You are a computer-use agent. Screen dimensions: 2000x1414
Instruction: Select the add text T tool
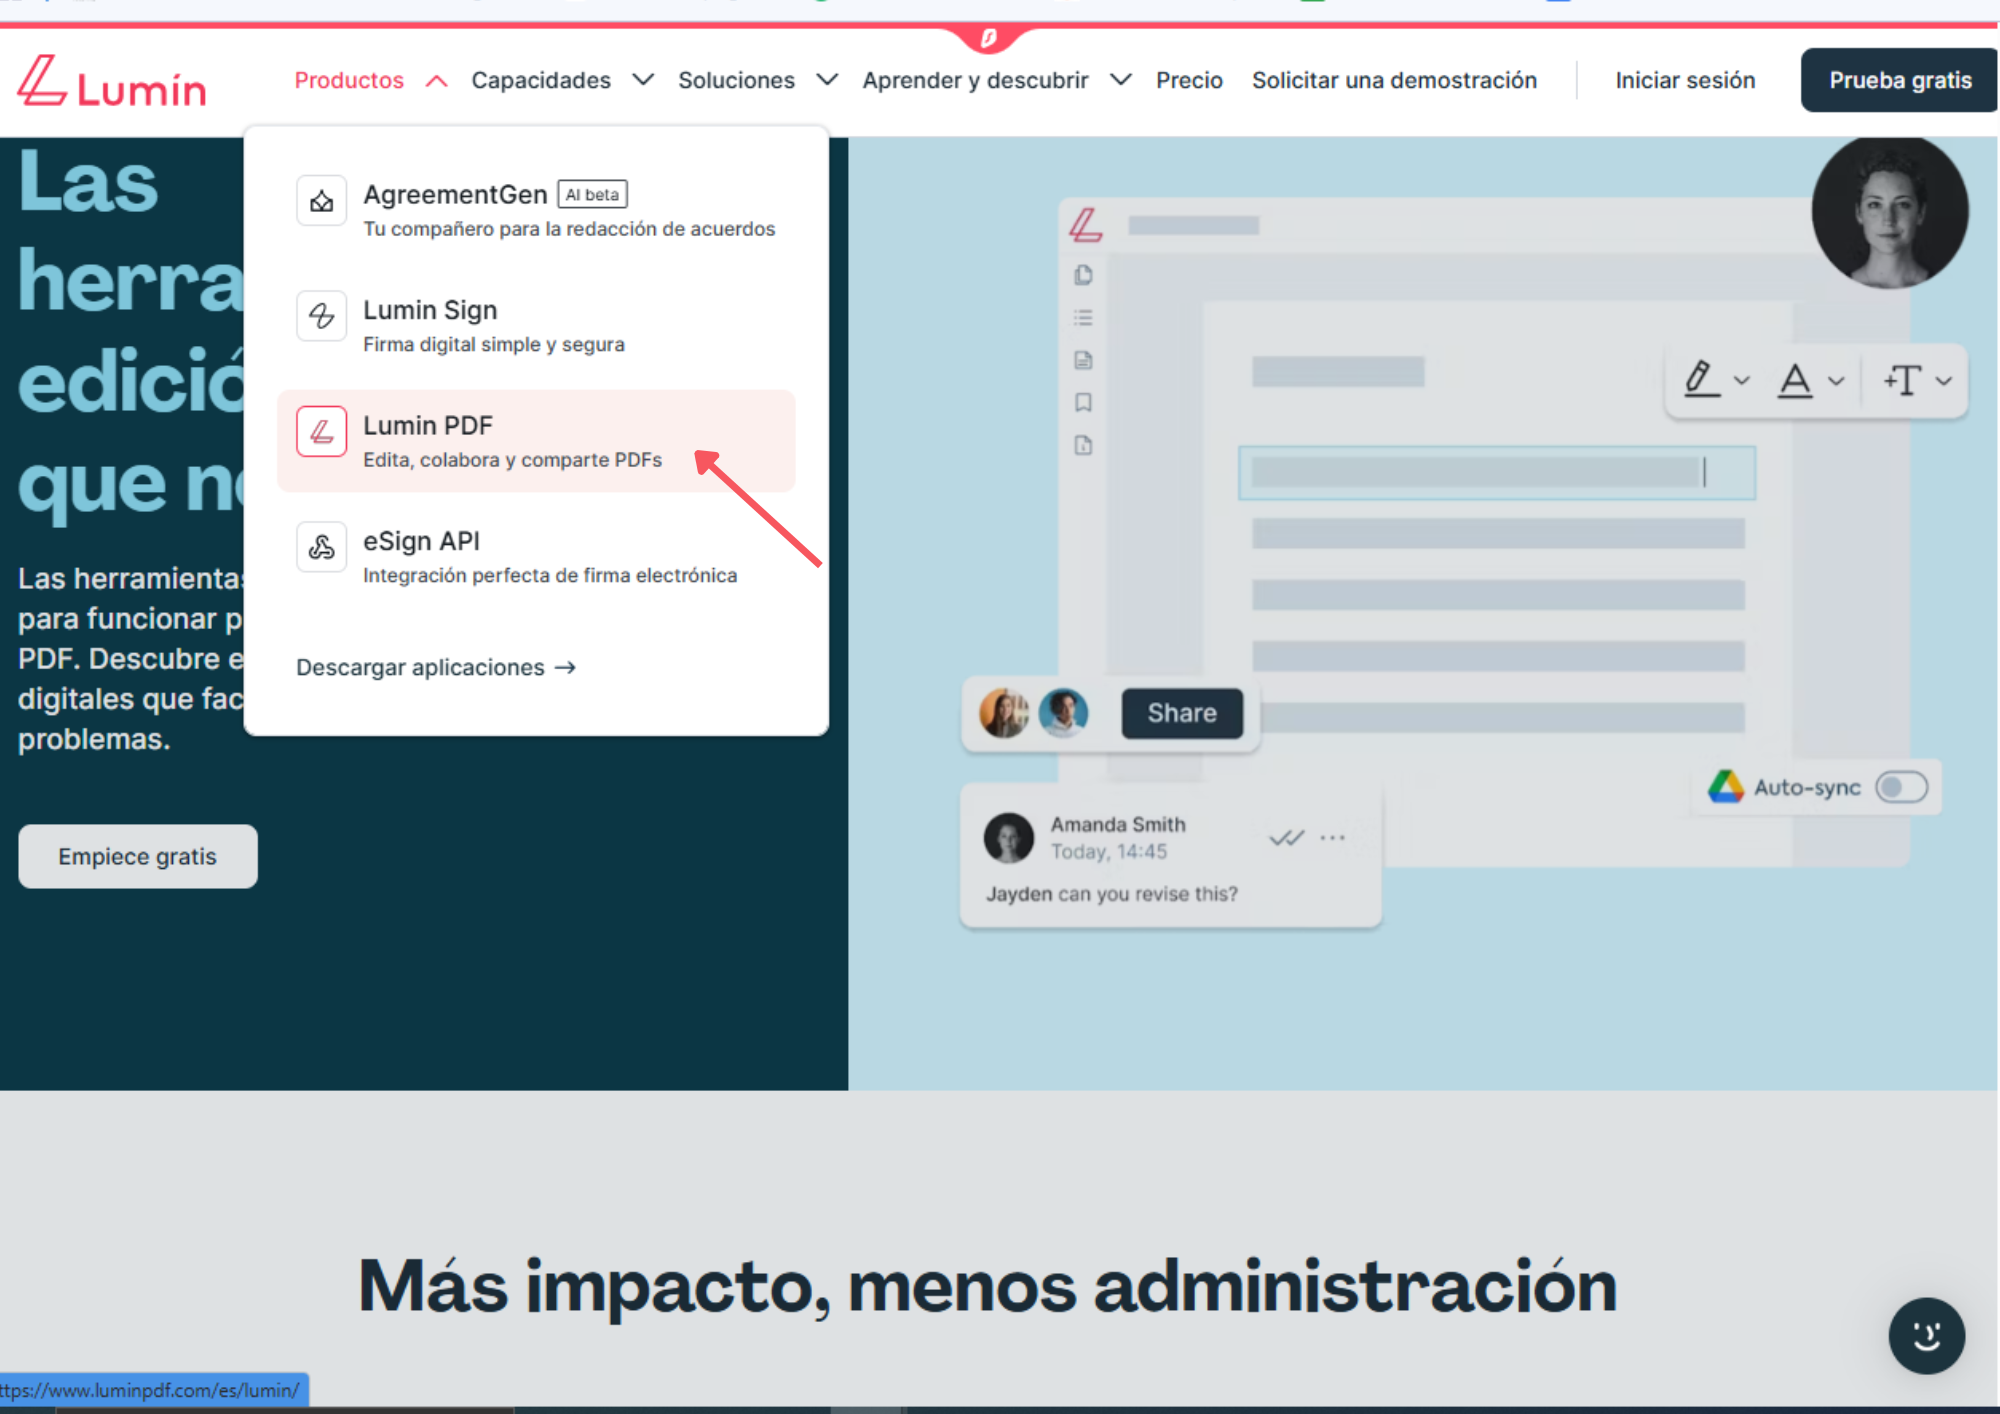1902,380
